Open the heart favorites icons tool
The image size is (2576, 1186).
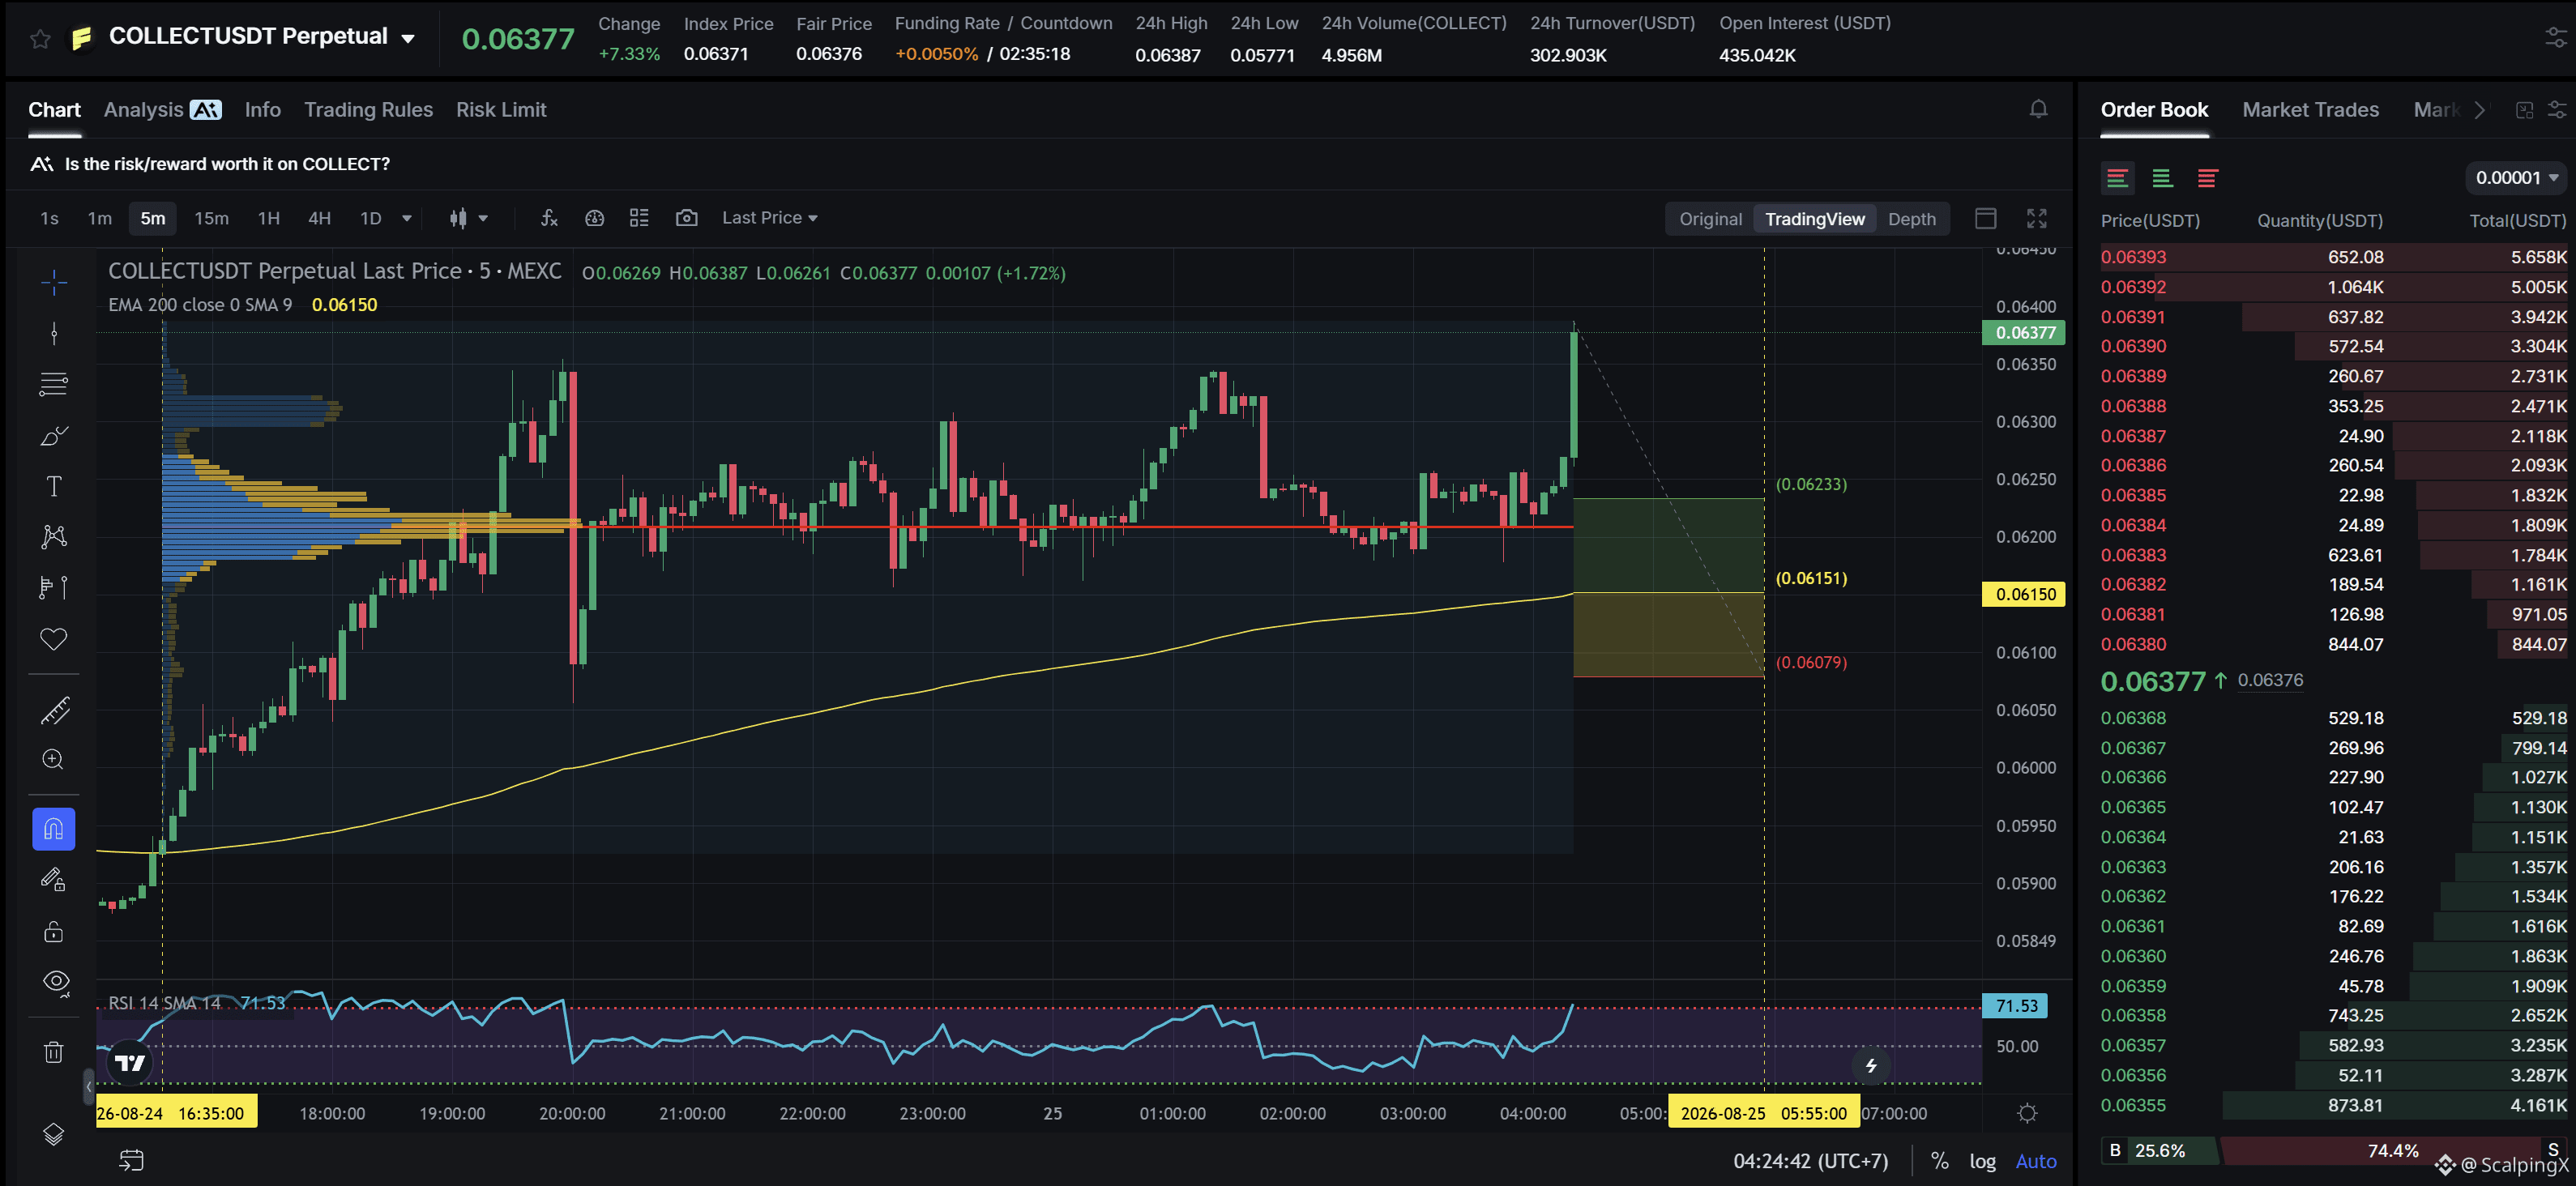[x=54, y=639]
